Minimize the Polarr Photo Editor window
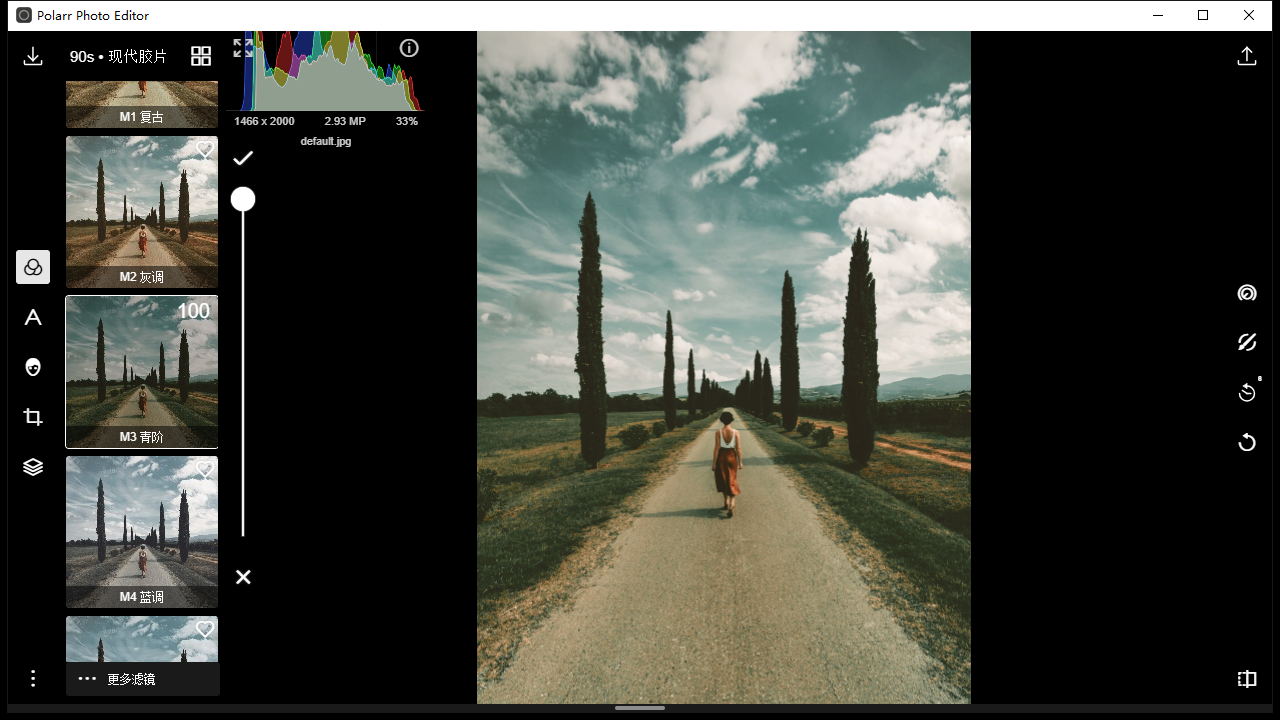1280x720 pixels. (x=1157, y=15)
